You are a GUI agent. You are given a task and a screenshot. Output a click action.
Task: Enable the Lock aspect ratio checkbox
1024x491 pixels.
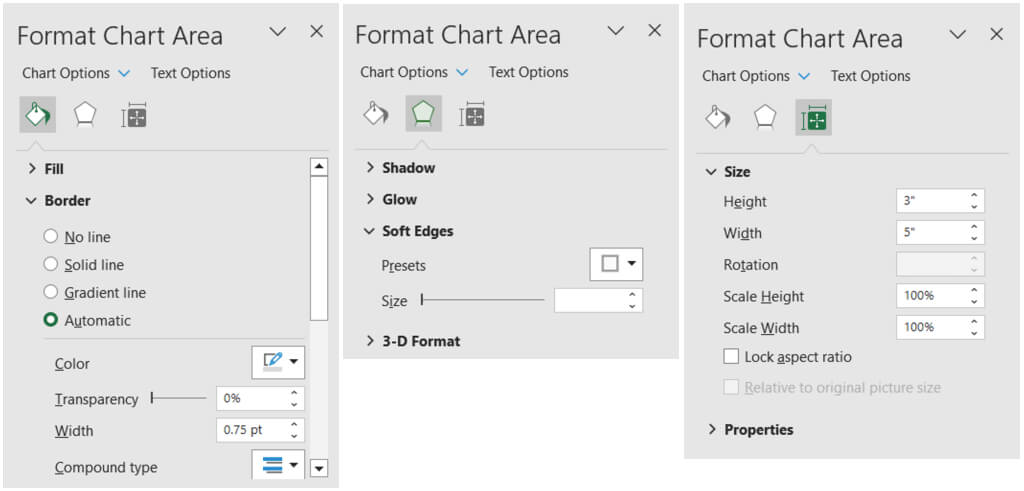pos(731,357)
